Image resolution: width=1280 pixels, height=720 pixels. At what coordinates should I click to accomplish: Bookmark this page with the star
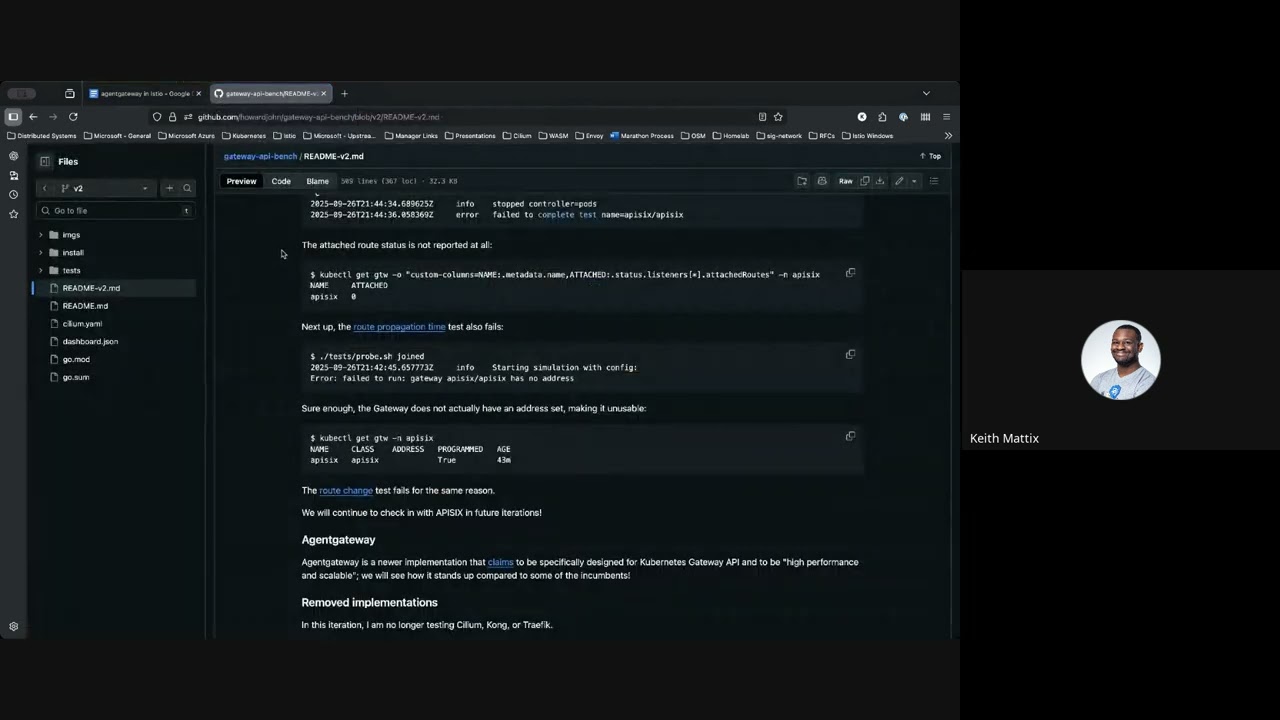[778, 117]
